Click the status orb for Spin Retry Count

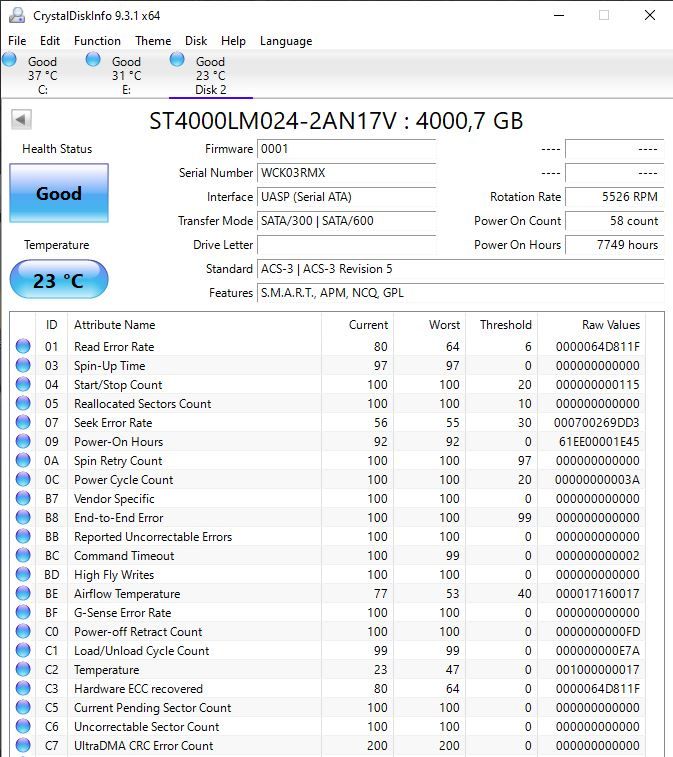click(x=23, y=460)
